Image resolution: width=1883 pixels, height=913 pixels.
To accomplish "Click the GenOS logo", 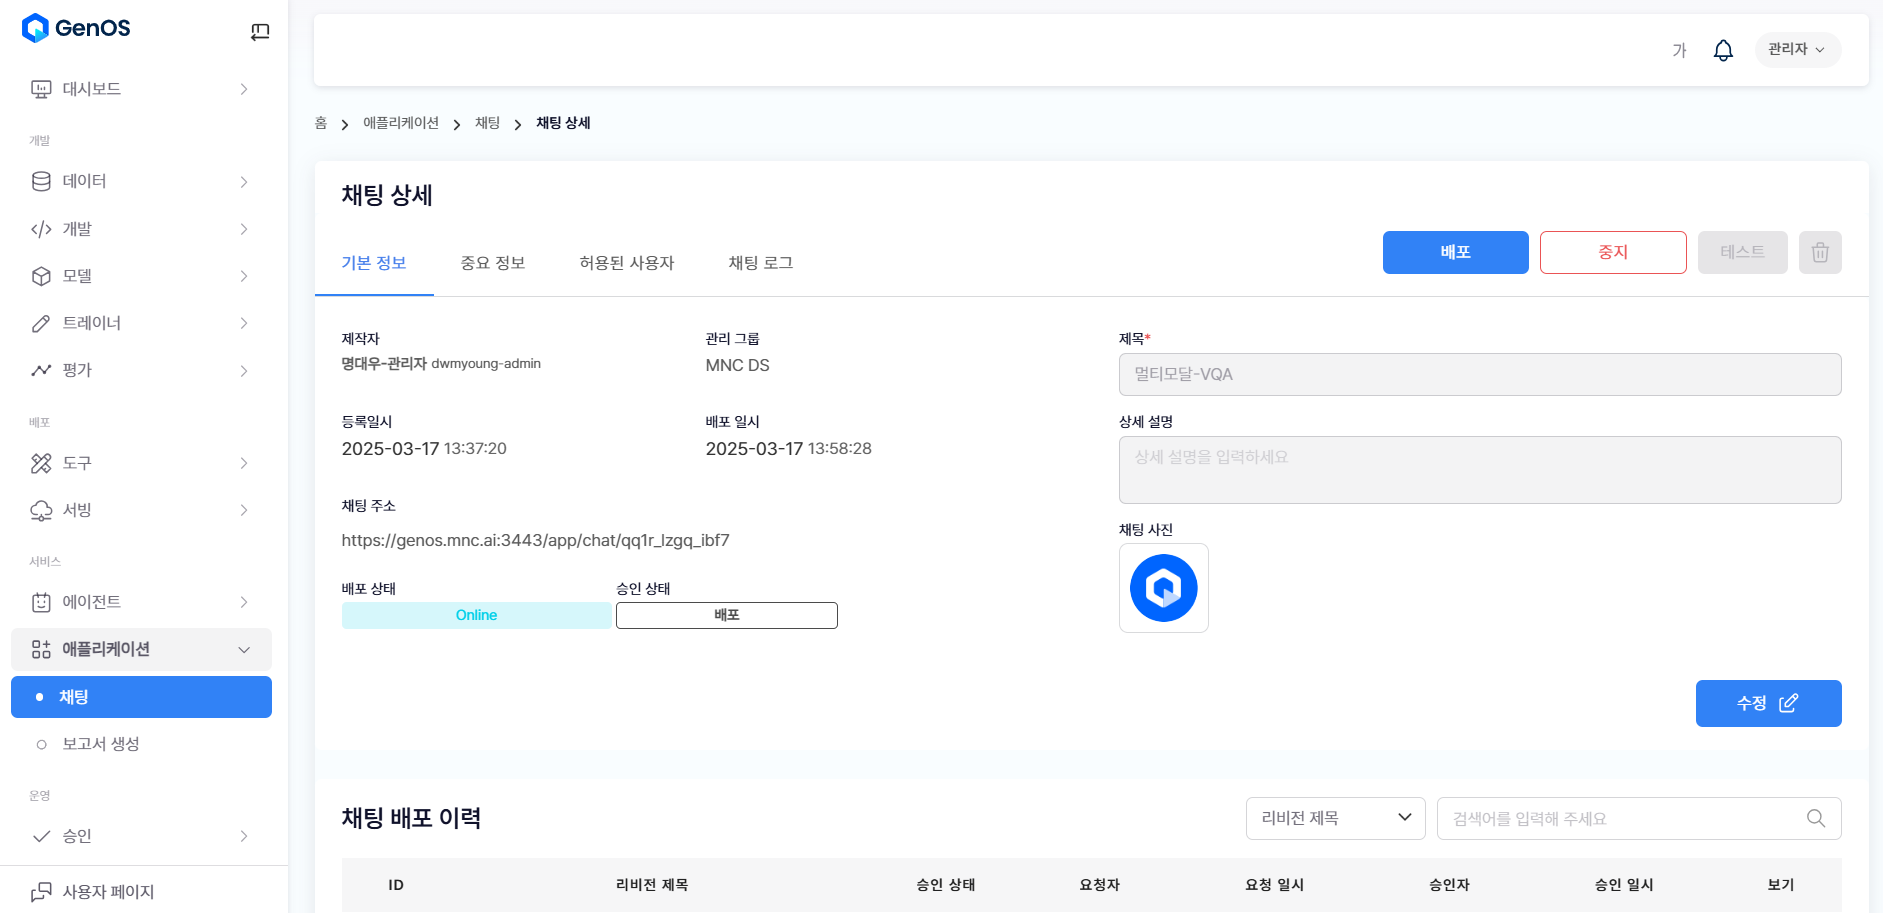I will [76, 28].
